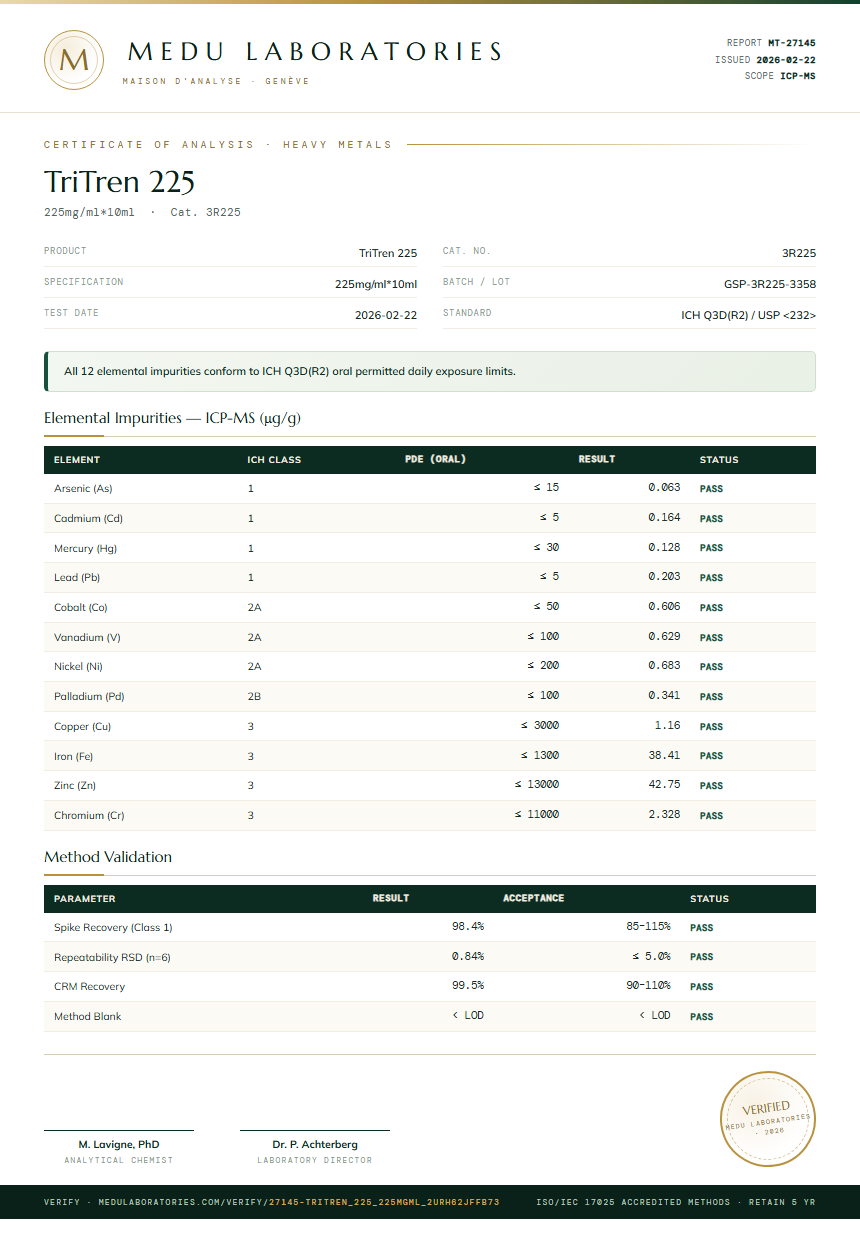Click the Vanadium (V) row label
The height and width of the screenshot is (1249, 860).
point(87,637)
